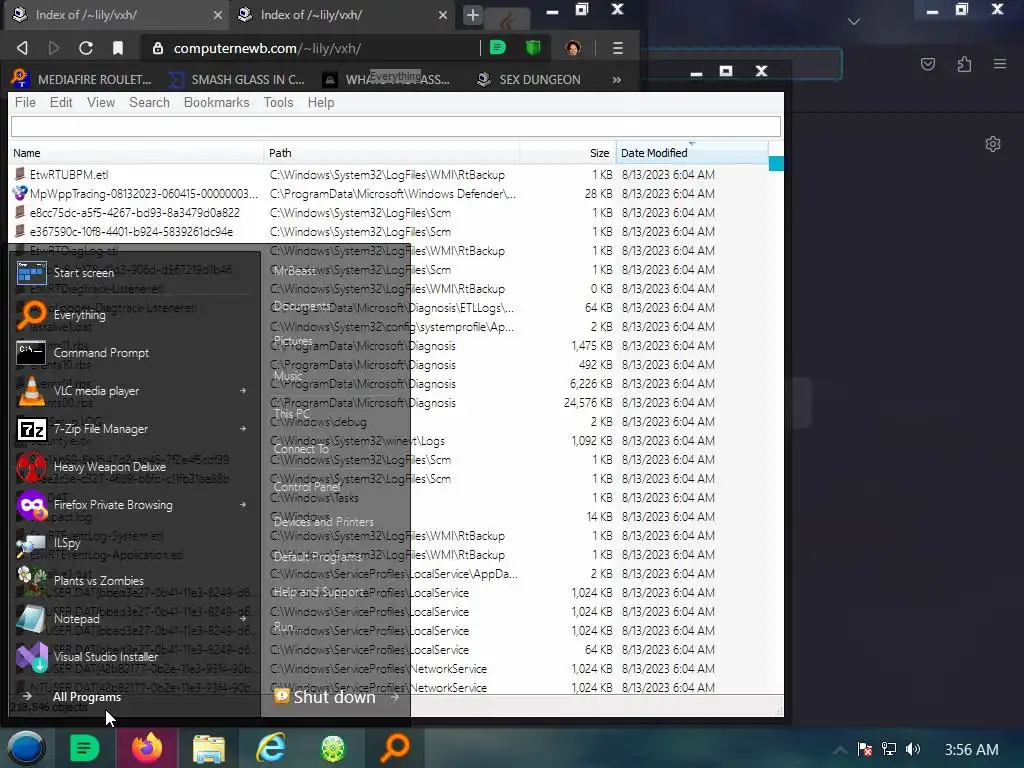1024x768 pixels.
Task: Open Firefox settings gear icon
Action: pyautogui.click(x=993, y=144)
